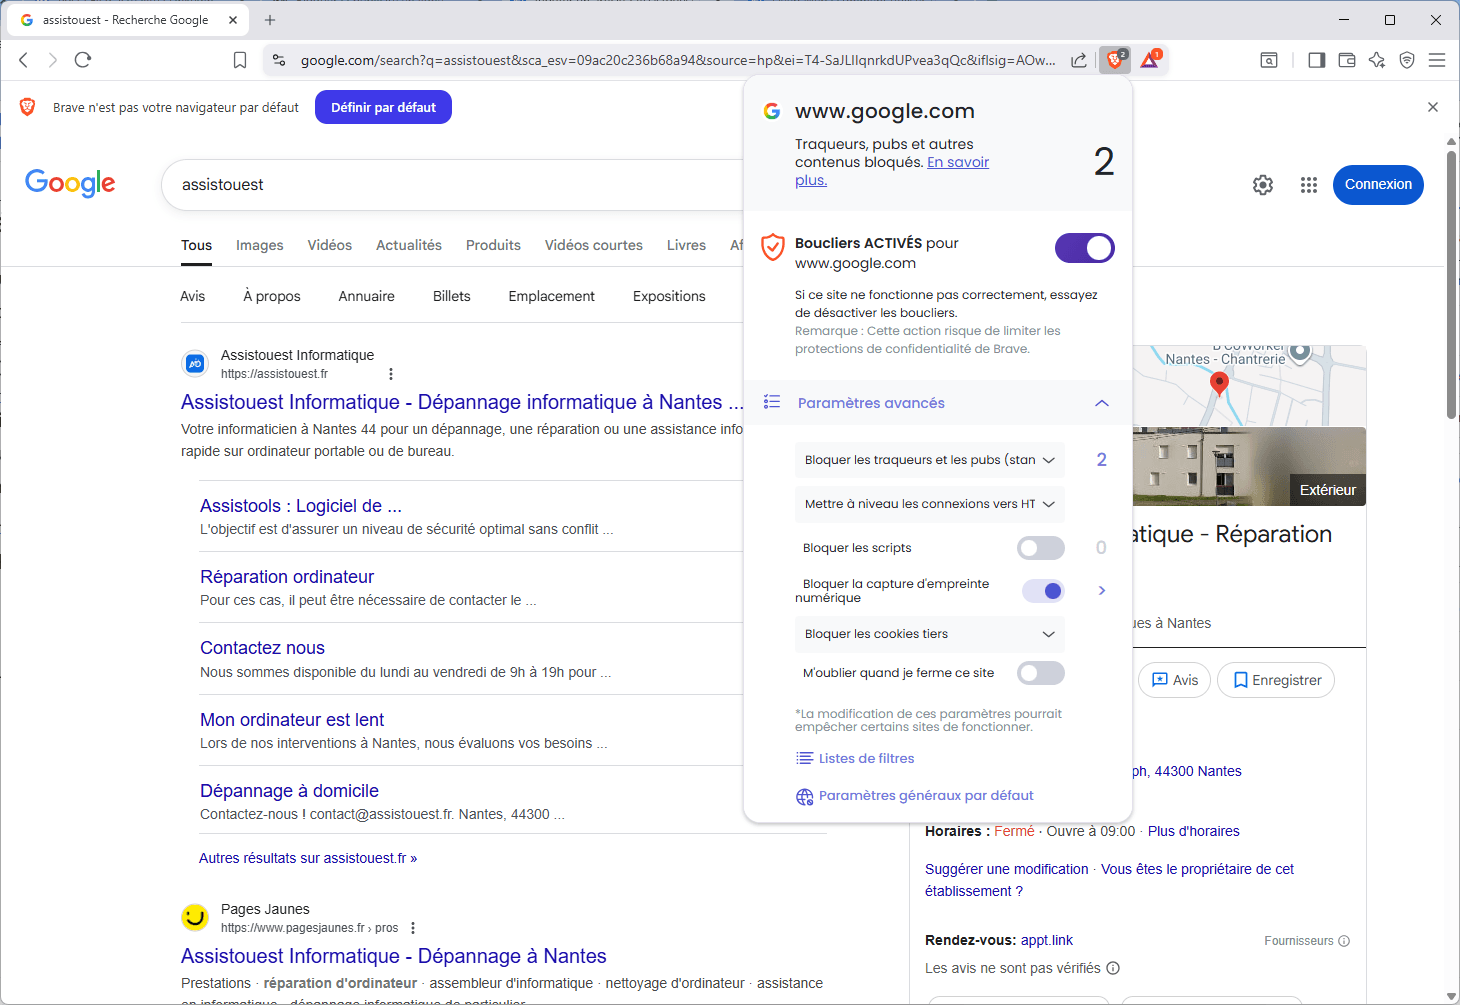
Task: Click the Brave Shields lion icon
Action: pyautogui.click(x=1115, y=60)
